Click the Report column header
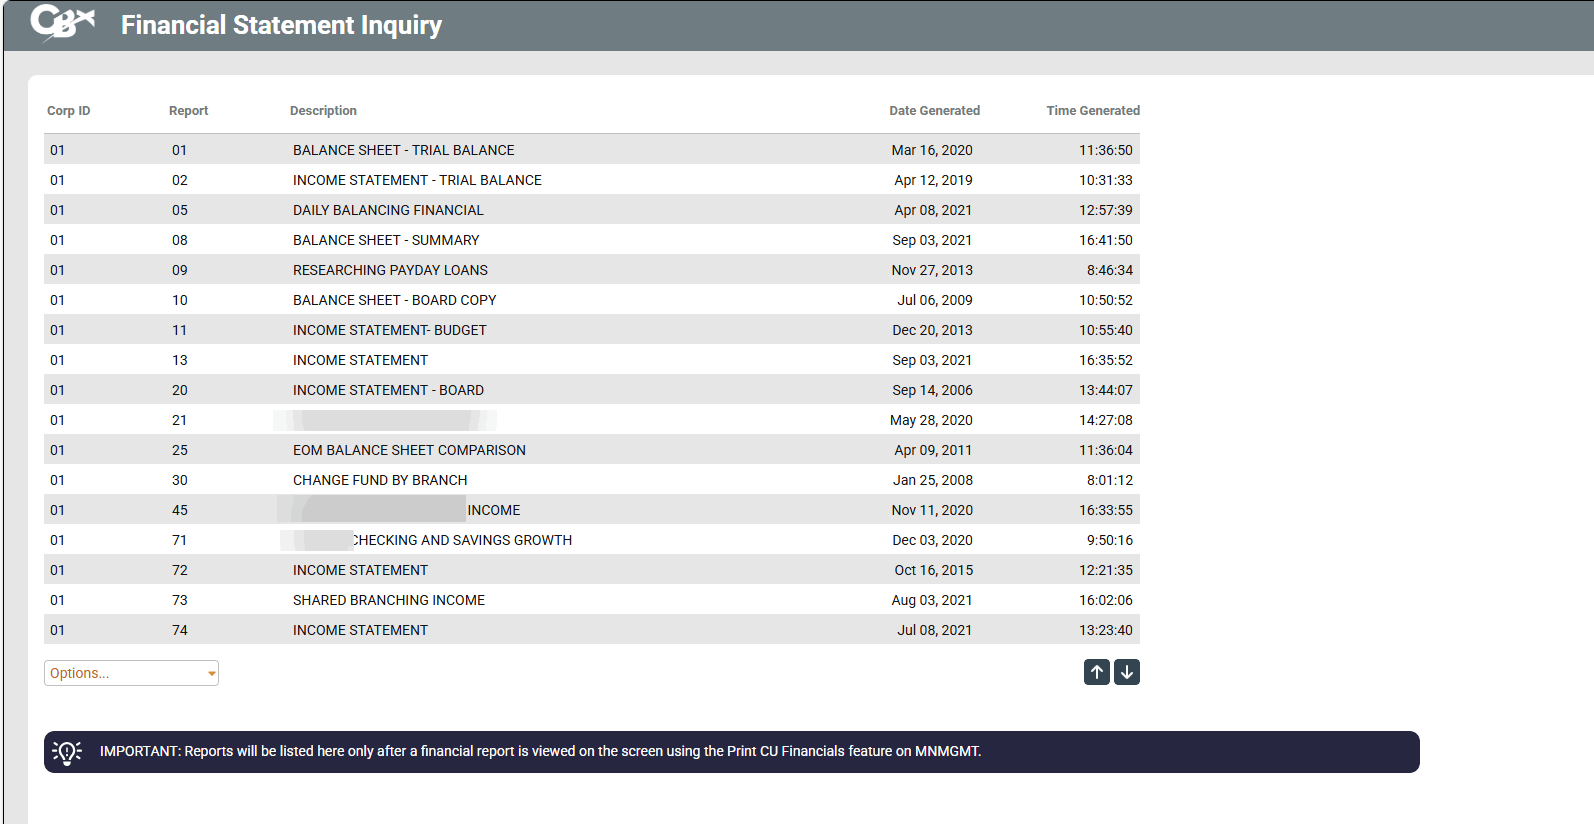The image size is (1594, 824). click(188, 111)
